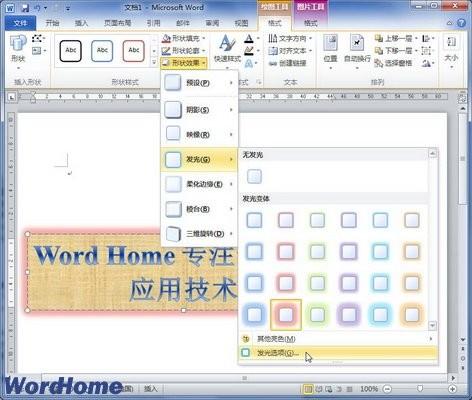
Task: Open the 位置 position button
Action: pos(330,52)
